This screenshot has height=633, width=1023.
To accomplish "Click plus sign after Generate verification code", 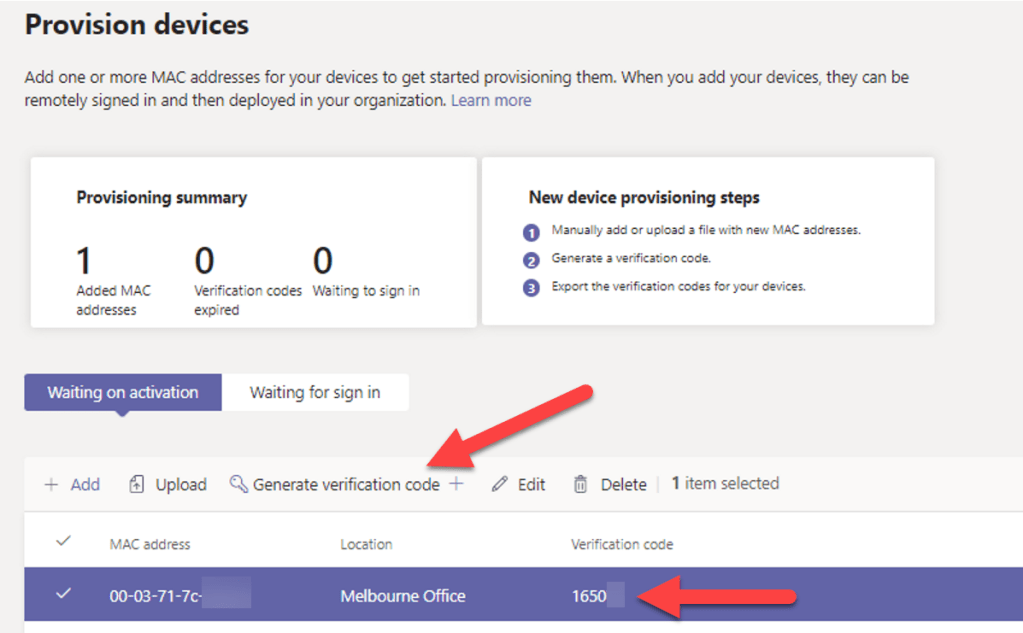I will pyautogui.click(x=456, y=484).
